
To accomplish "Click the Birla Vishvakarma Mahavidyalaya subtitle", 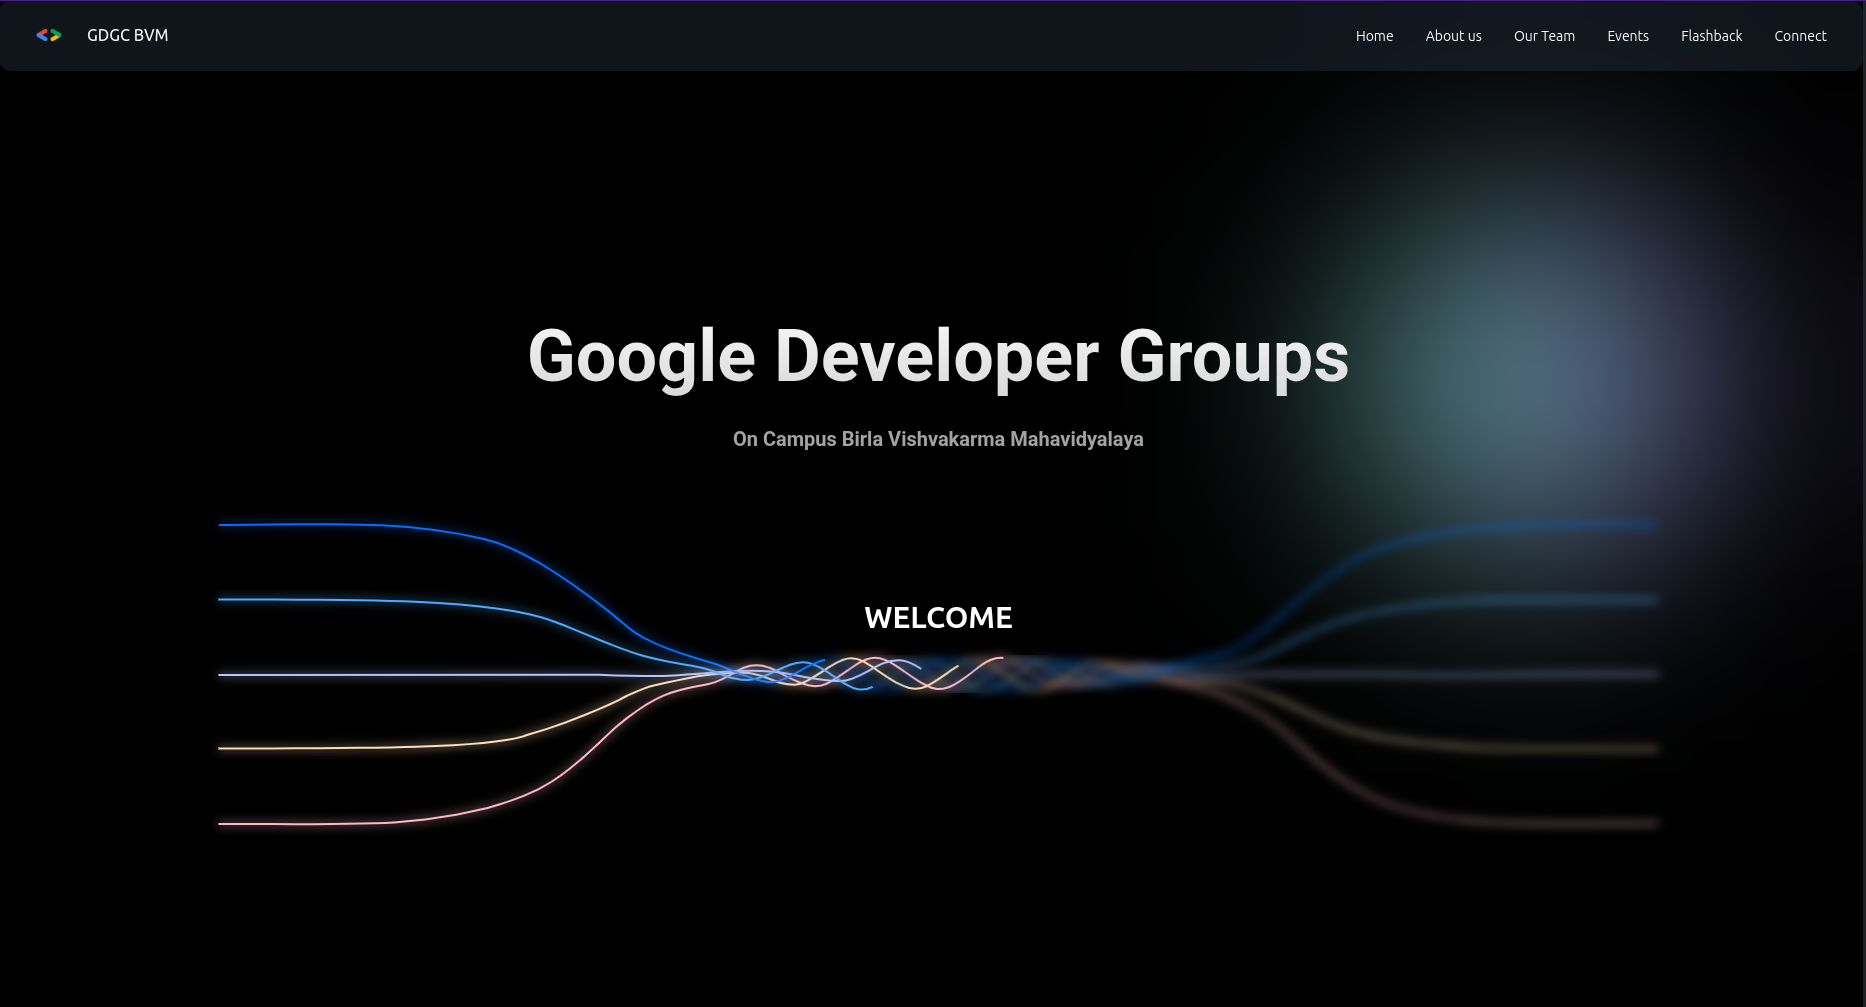I will tap(938, 439).
